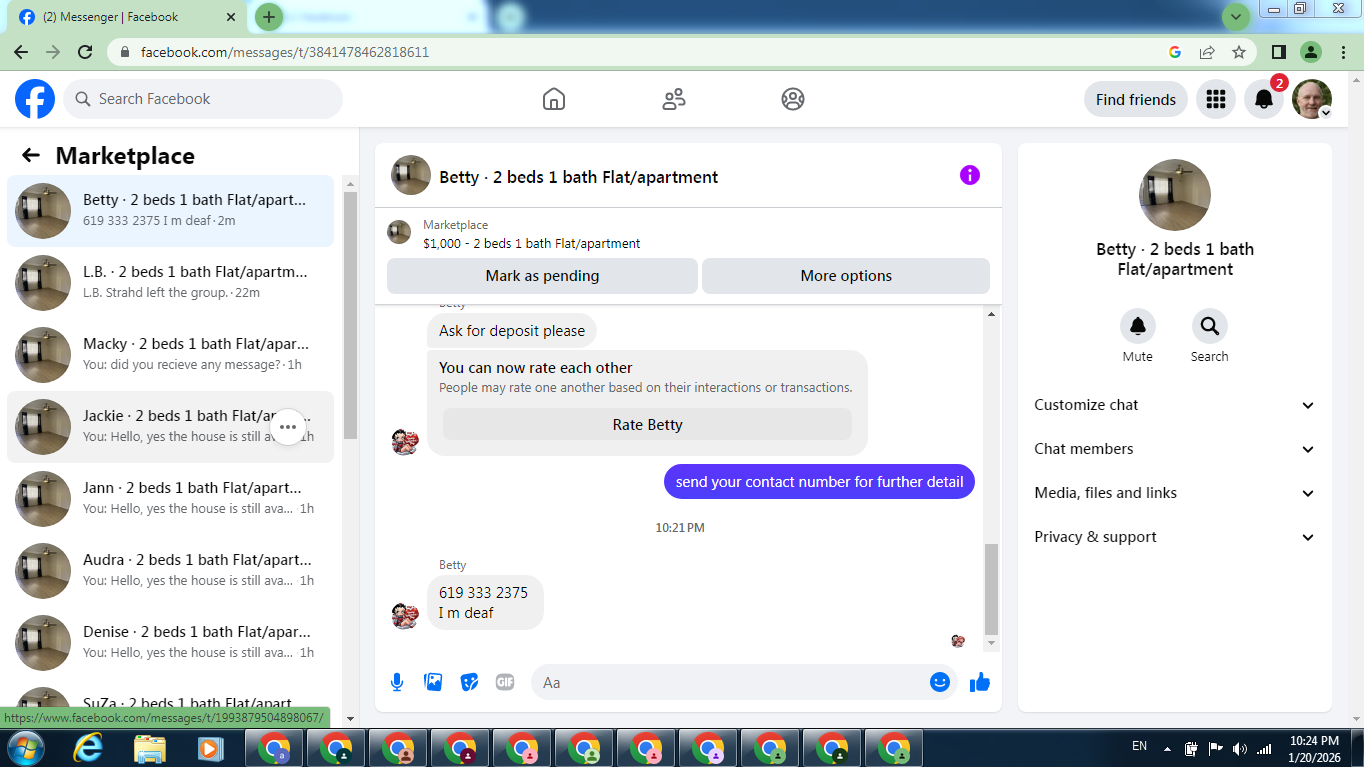This screenshot has width=1364, height=767.
Task: Expand Media, files and links section
Action: pos(1175,493)
